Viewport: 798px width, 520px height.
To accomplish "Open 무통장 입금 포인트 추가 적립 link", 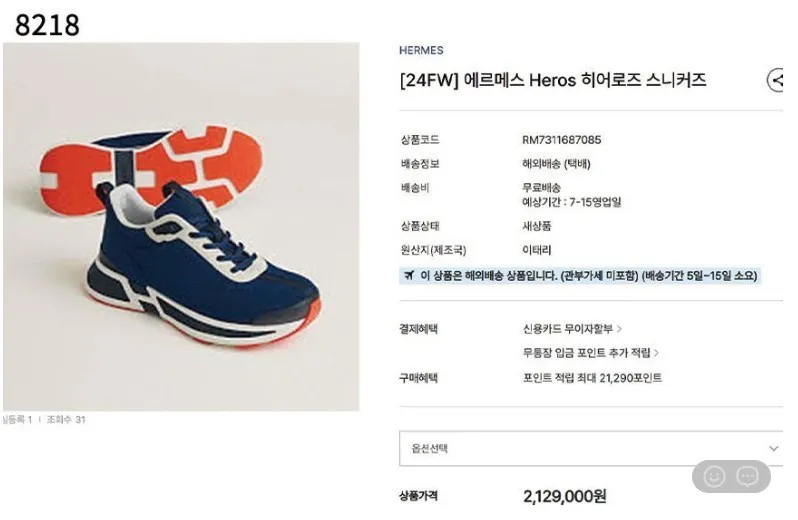I will coord(587,353).
